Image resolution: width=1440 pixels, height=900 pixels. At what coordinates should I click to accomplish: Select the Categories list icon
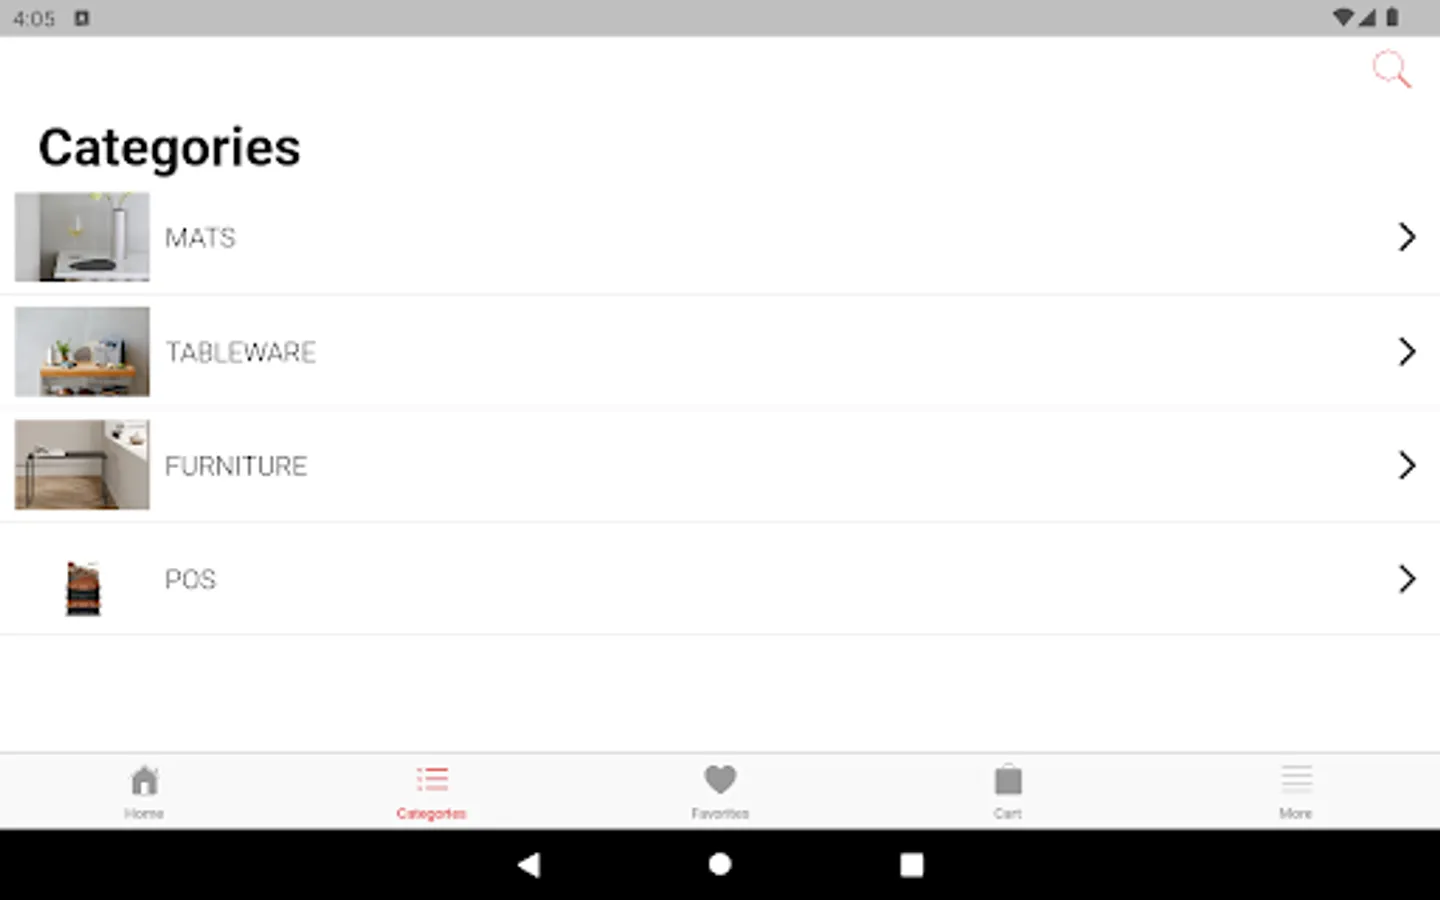[432, 779]
